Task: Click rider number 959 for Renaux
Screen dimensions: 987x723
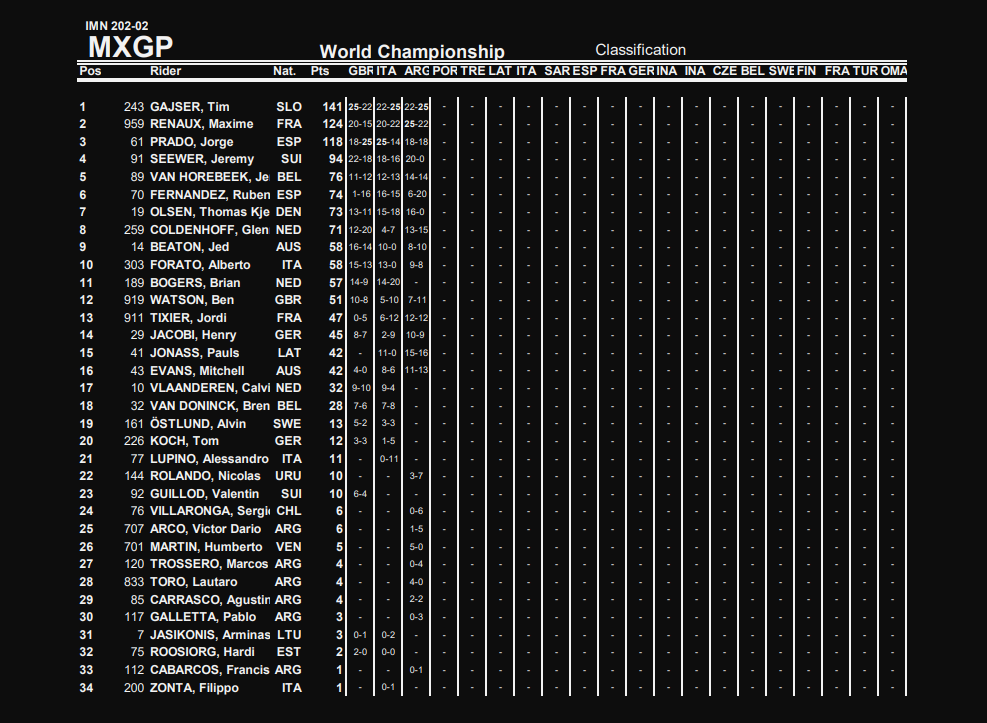Action: tap(134, 124)
